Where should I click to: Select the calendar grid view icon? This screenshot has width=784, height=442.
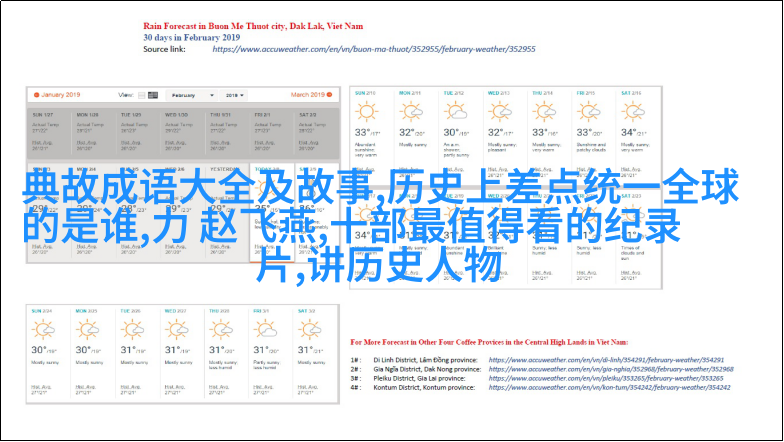tap(153, 95)
